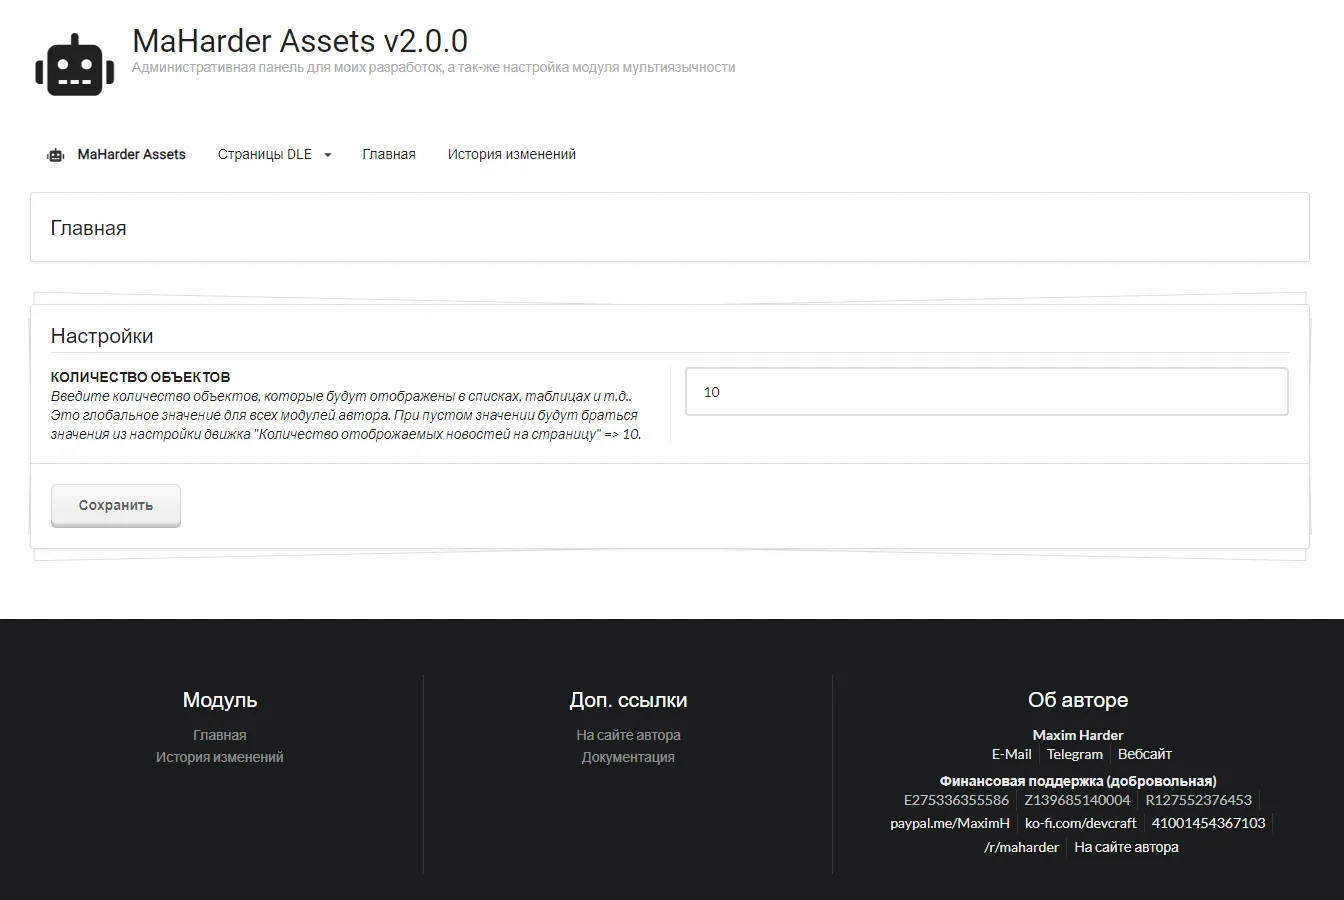Open История изменений in the navbar

pos(511,155)
